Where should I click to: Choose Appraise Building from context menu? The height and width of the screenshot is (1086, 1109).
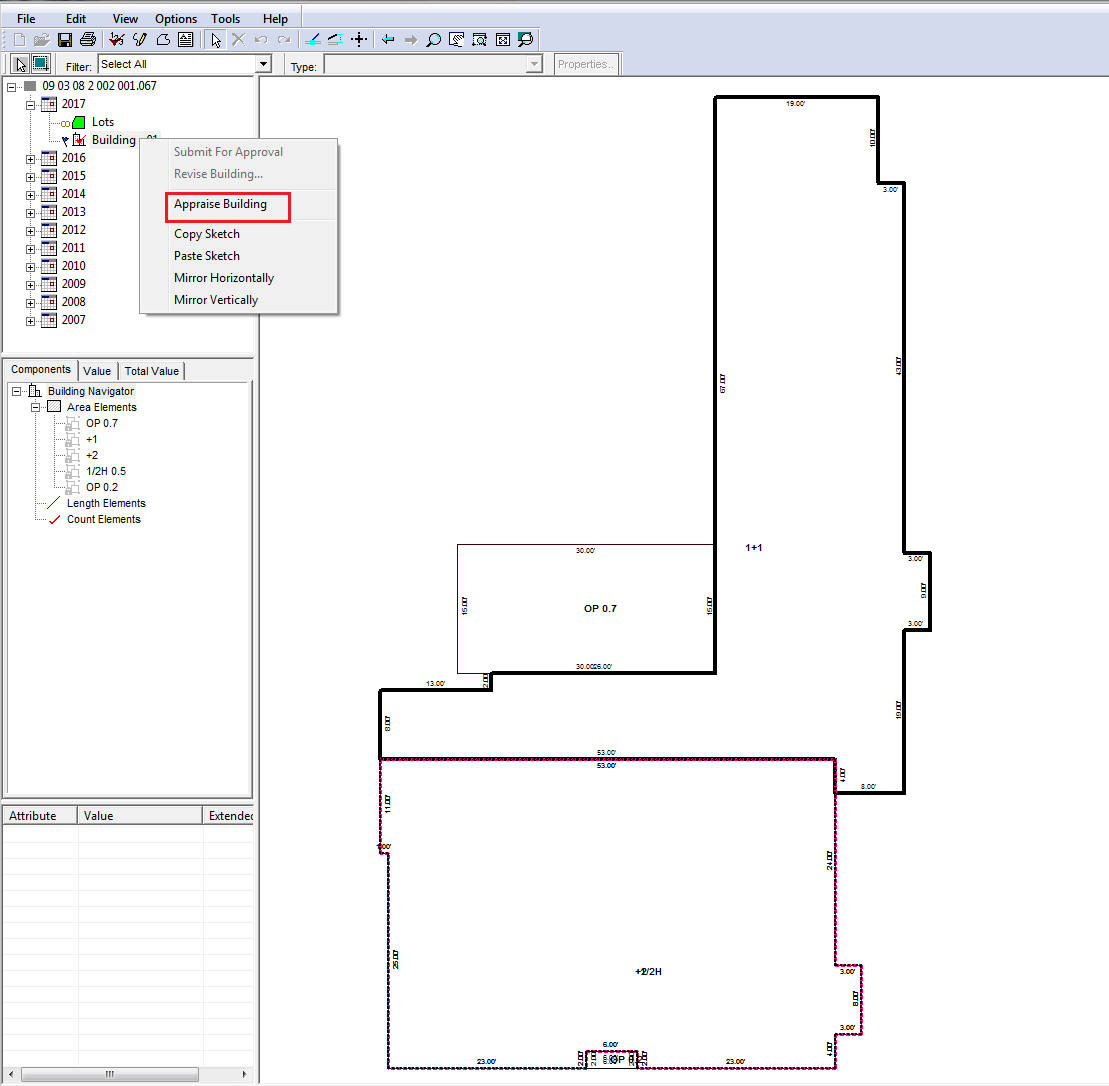220,204
